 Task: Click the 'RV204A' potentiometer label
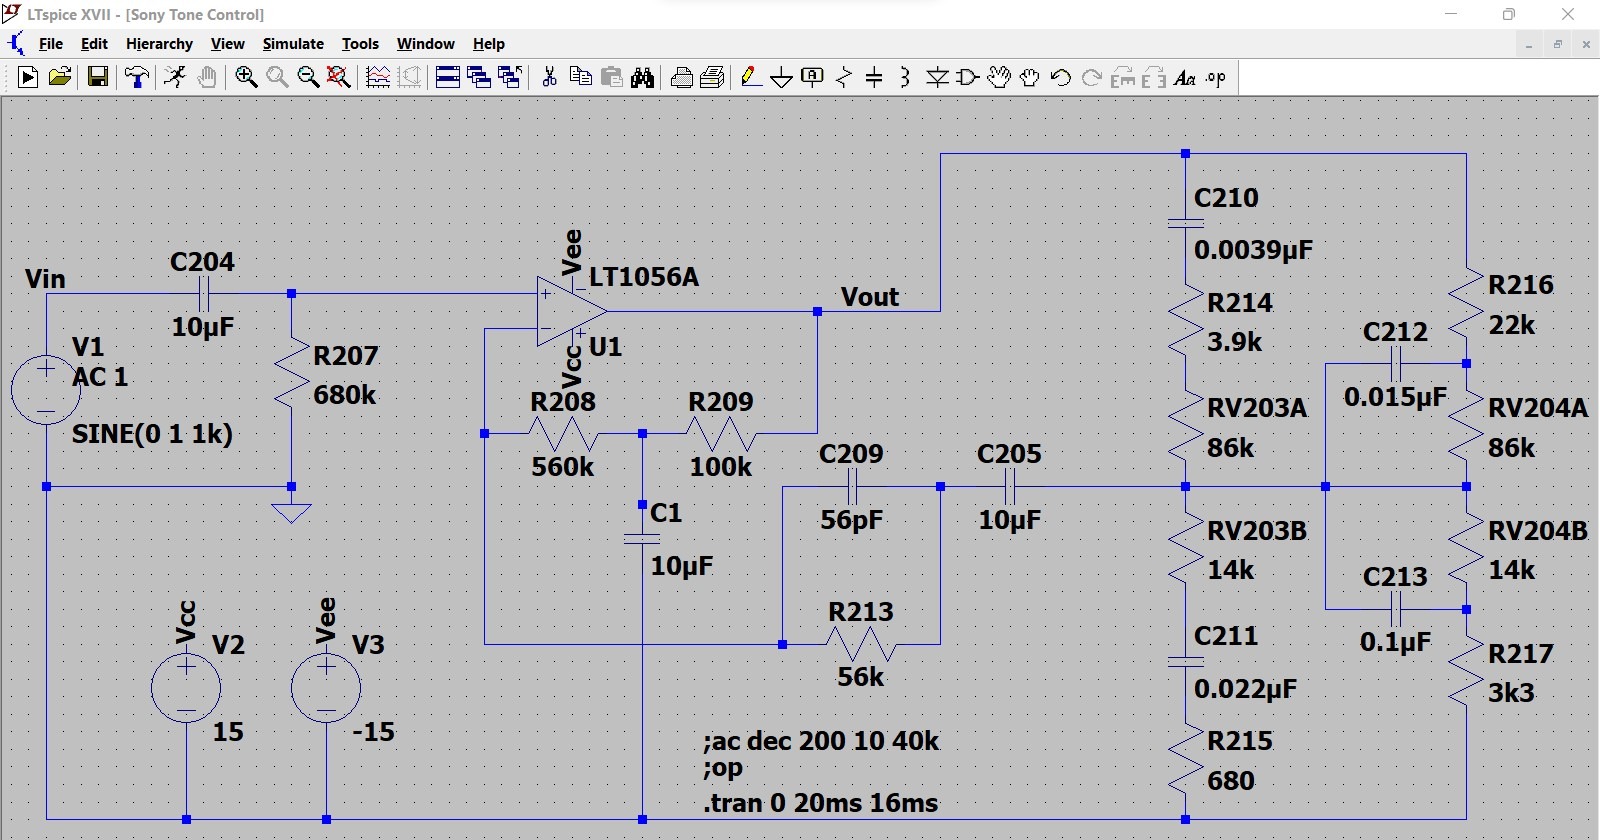(x=1538, y=408)
